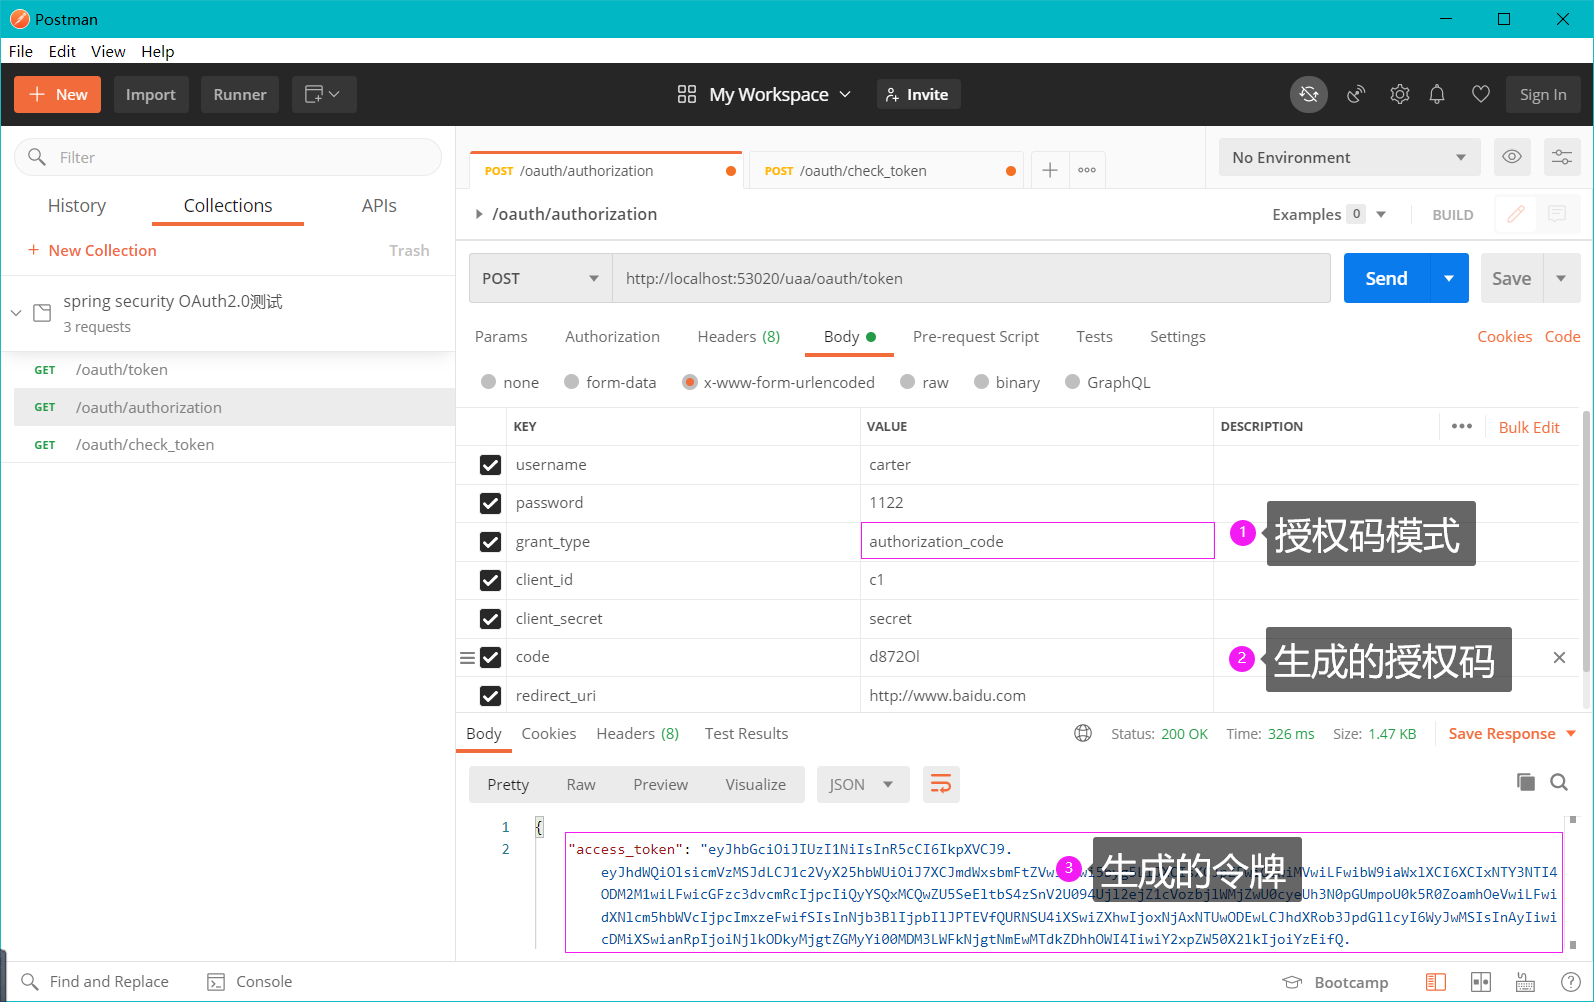The image size is (1594, 1002).
Task: Switch to the APIs tab
Action: 379,205
